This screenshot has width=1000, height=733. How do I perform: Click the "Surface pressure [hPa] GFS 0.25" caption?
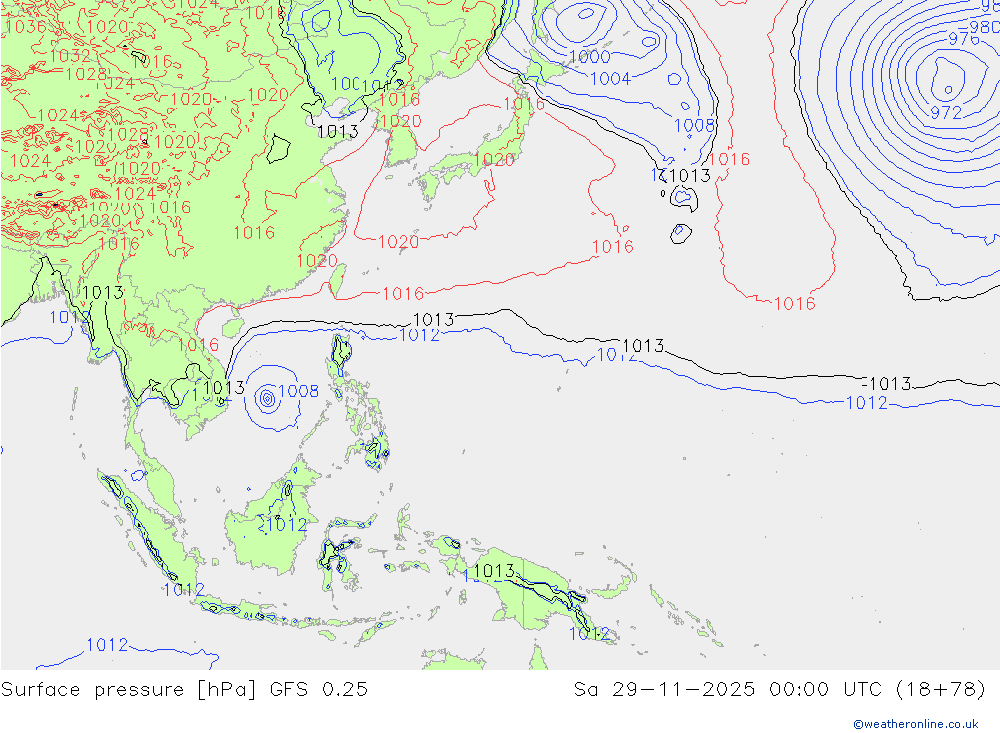184,690
